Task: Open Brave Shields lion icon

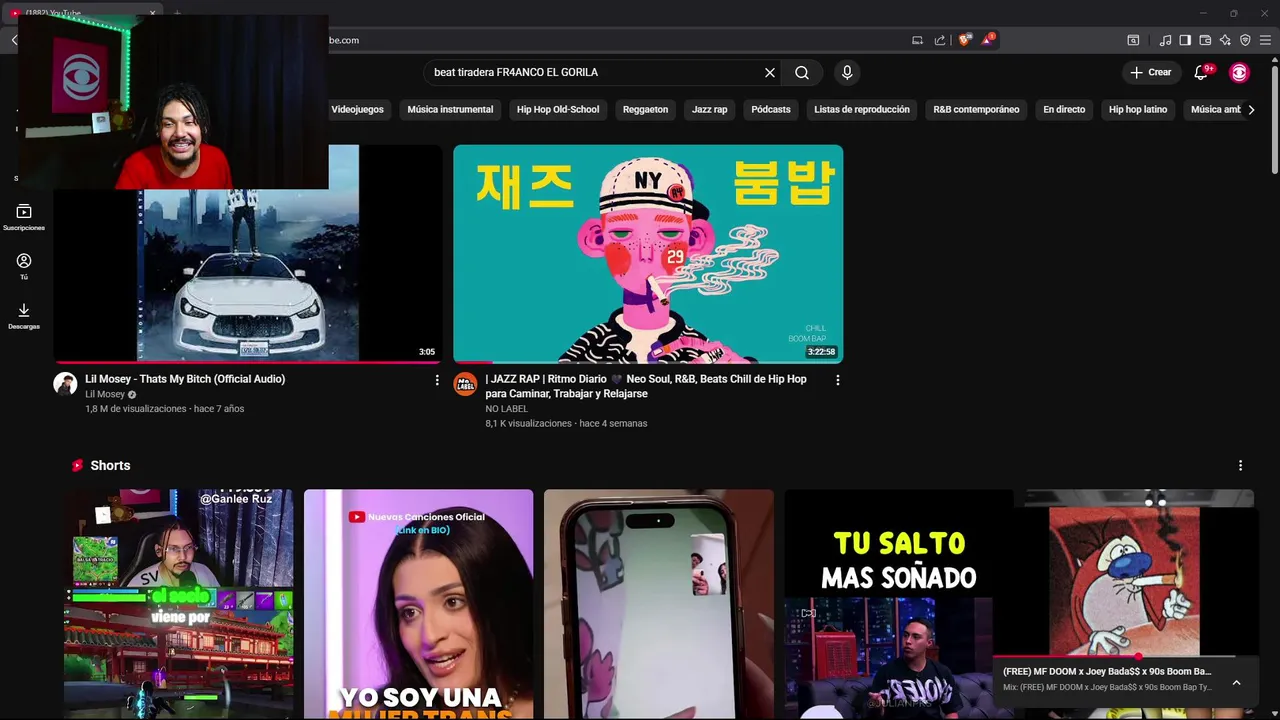Action: pyautogui.click(x=964, y=40)
